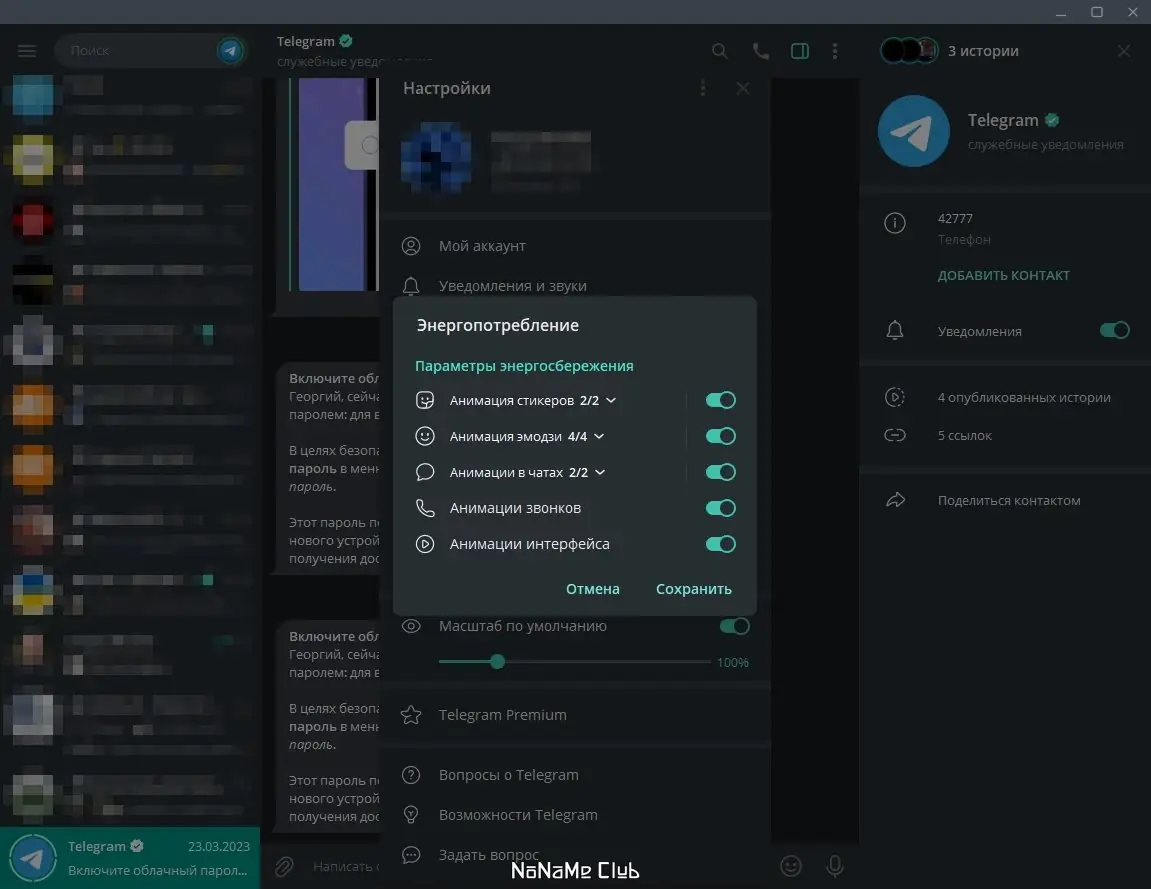The width and height of the screenshot is (1151, 889).
Task: Toggle Анимации интерфейса switch
Action: click(720, 544)
